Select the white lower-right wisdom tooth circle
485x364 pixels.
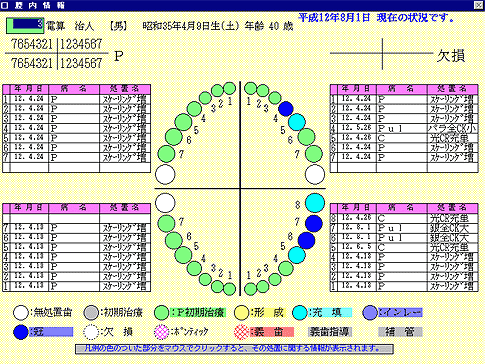click(x=165, y=203)
